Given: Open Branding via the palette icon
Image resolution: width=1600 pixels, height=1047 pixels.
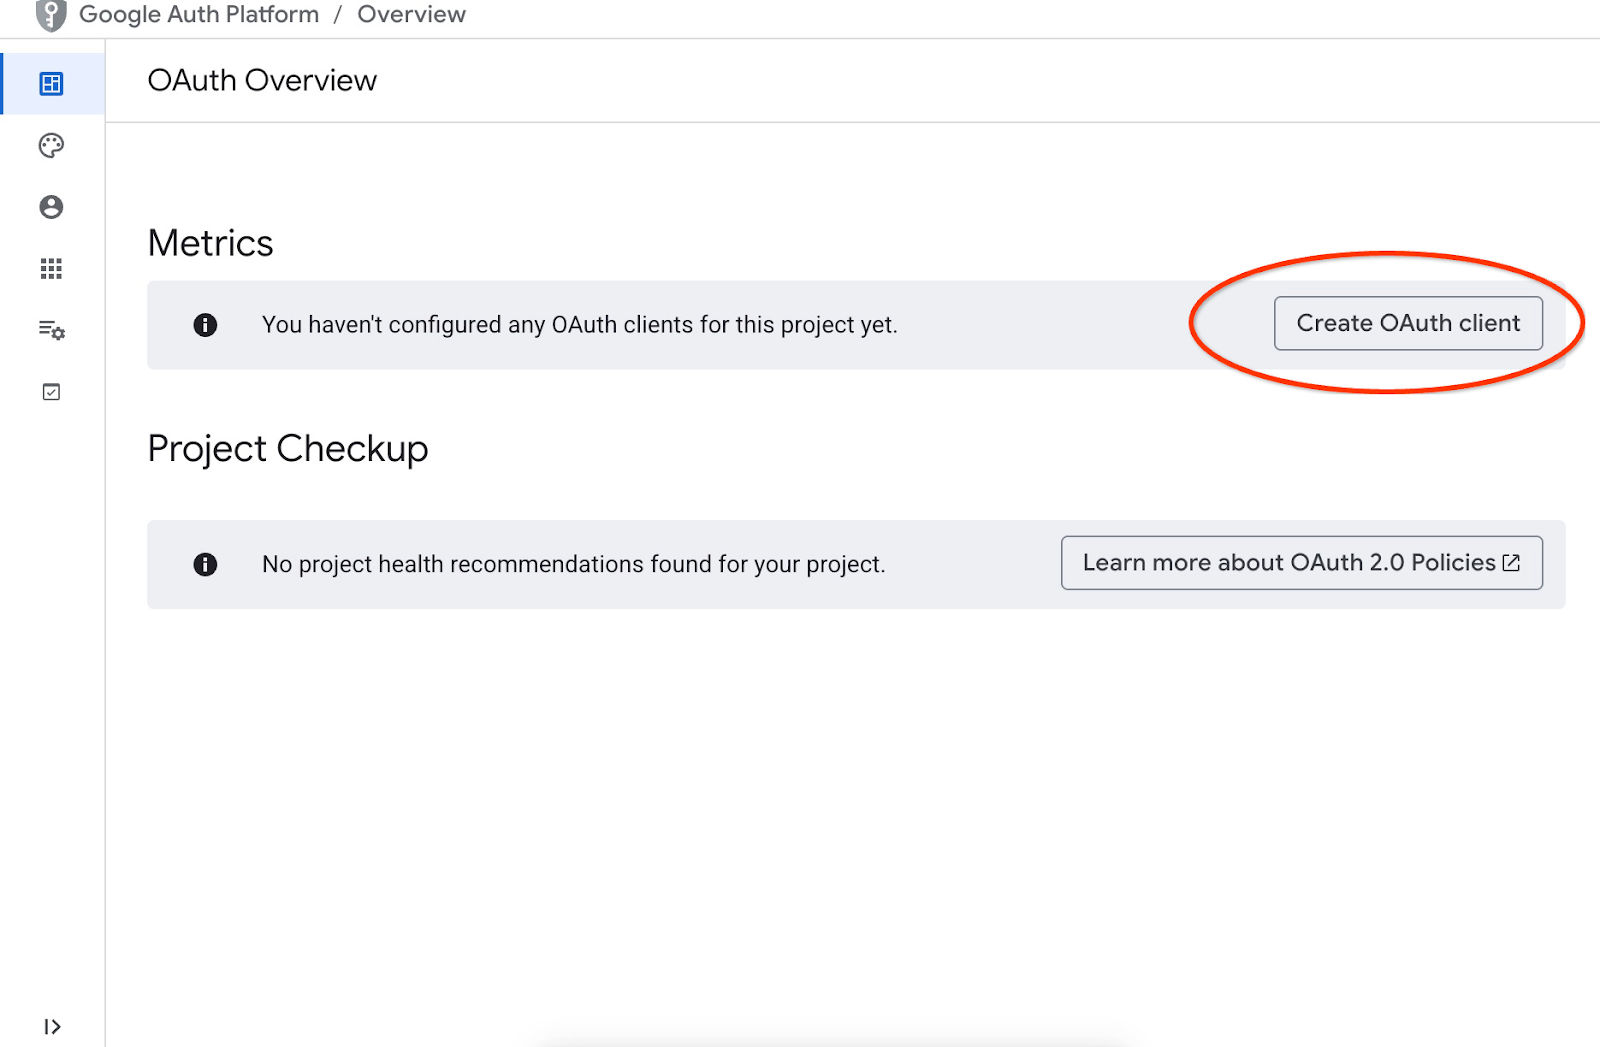Looking at the screenshot, I should coord(51,146).
